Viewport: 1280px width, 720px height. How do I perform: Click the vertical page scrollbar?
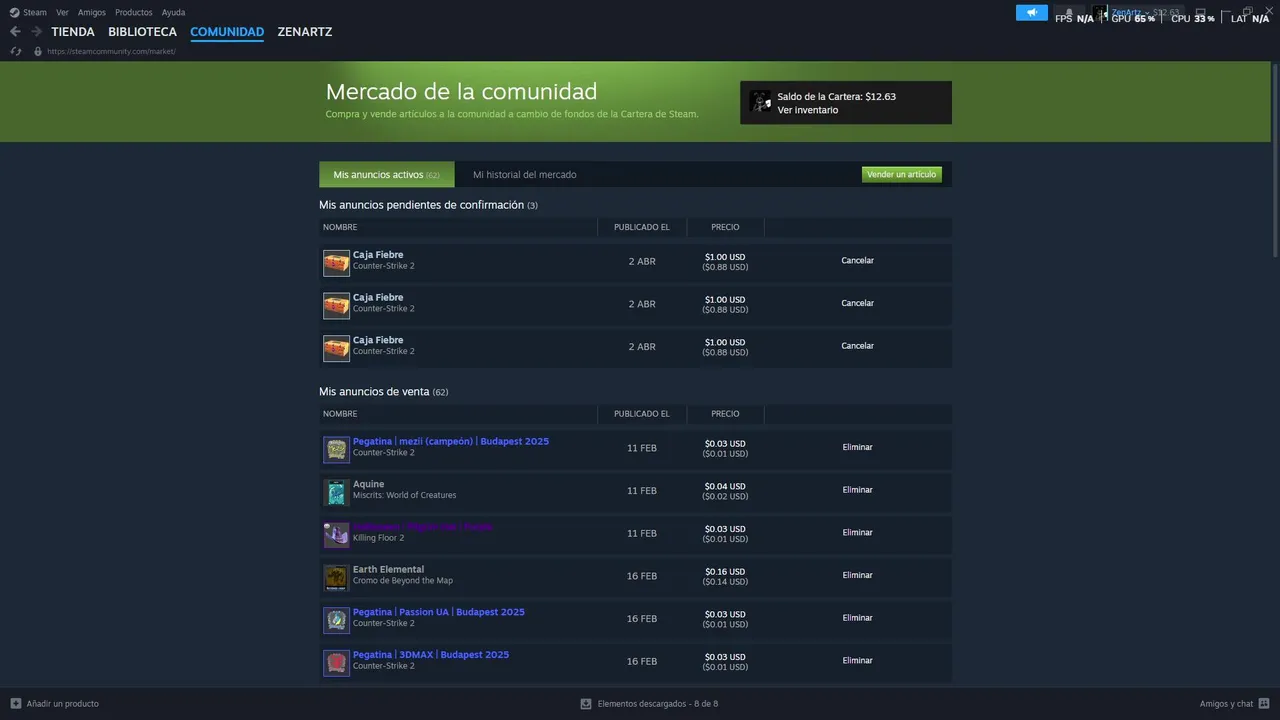(x=1275, y=161)
